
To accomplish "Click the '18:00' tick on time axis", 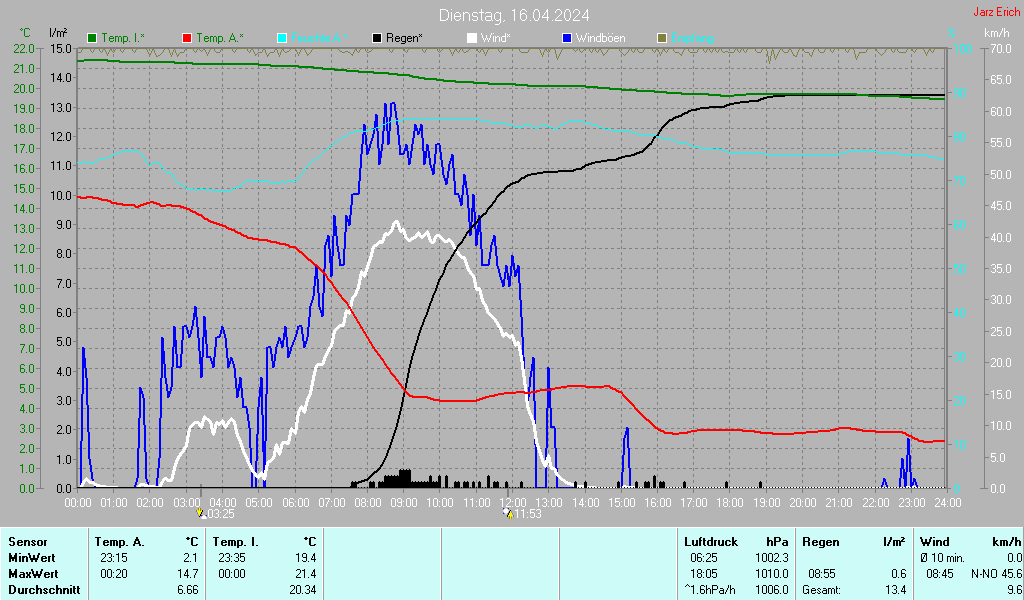I will (730, 503).
